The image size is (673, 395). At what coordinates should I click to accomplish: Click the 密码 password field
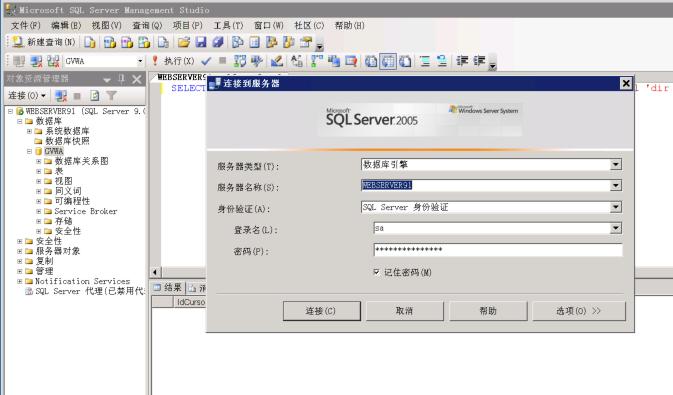click(x=498, y=249)
